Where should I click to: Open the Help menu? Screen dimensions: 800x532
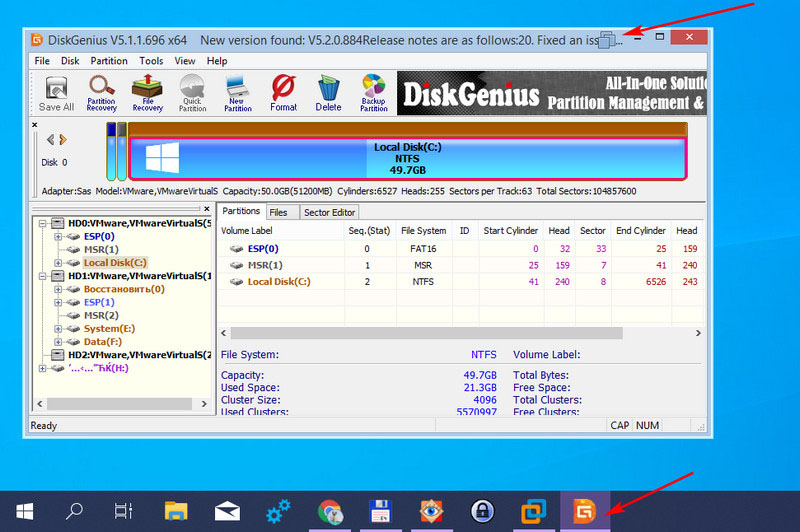217,61
